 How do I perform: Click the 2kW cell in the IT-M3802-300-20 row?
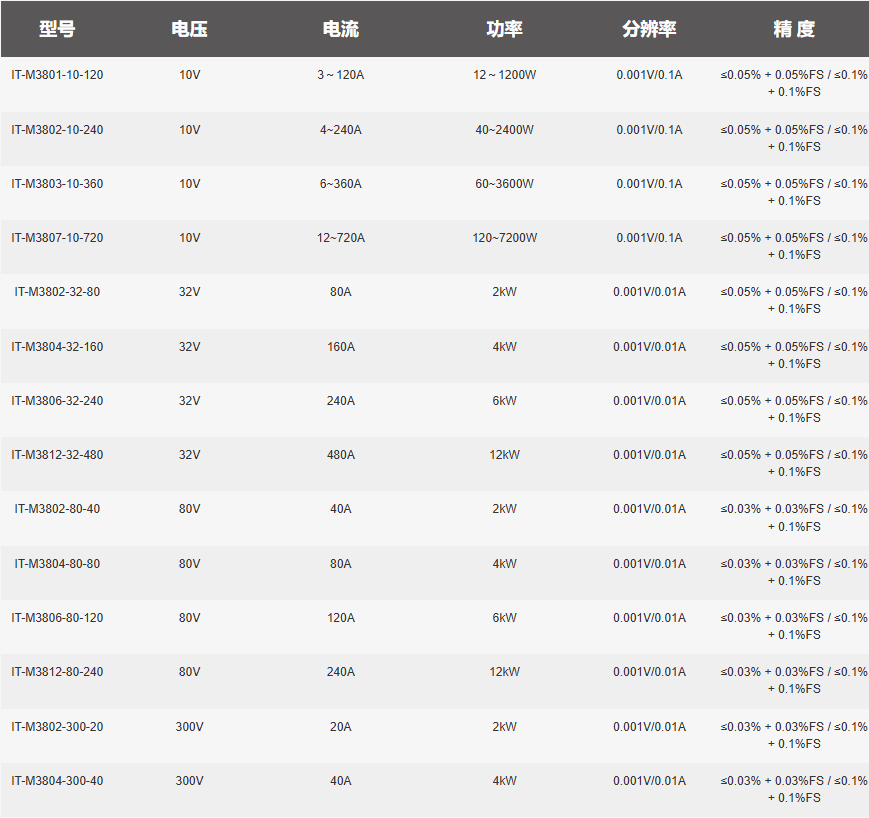tap(504, 727)
